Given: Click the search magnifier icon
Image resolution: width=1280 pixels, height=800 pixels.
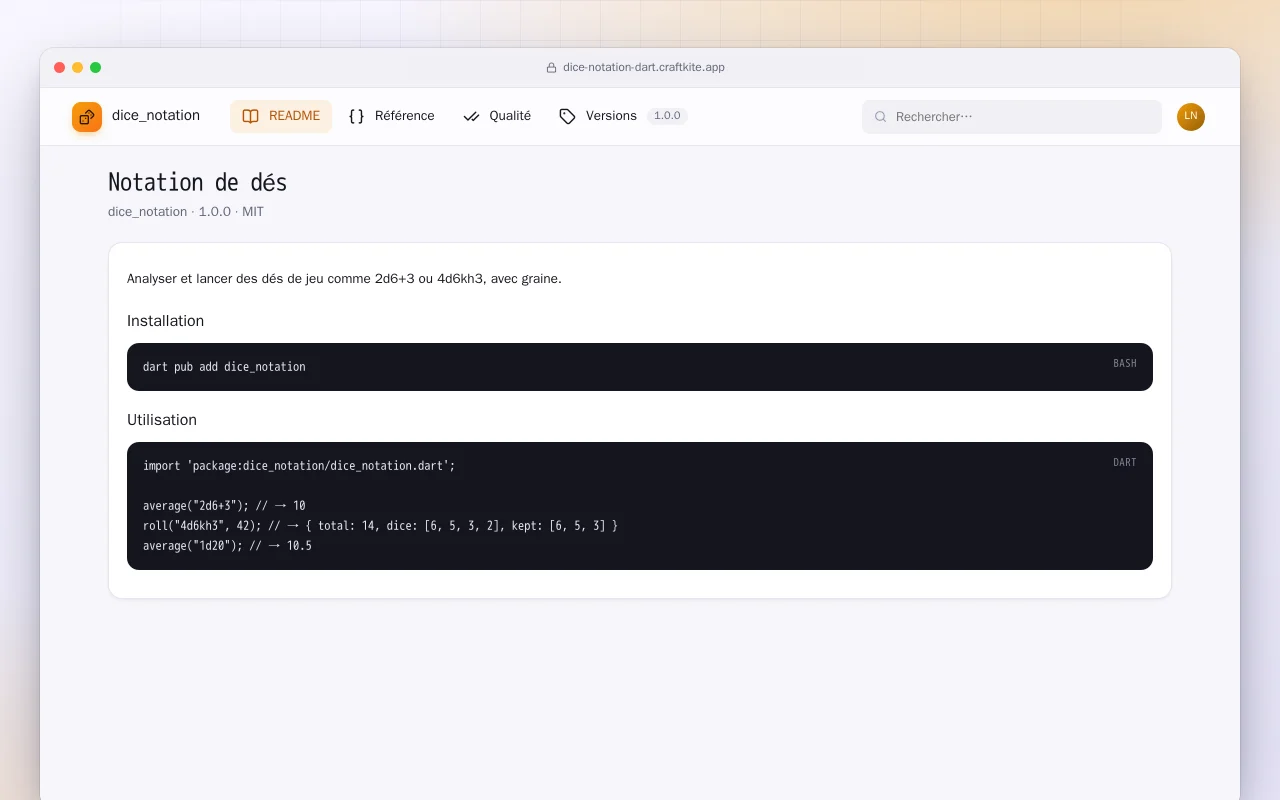Looking at the screenshot, I should 881,117.
